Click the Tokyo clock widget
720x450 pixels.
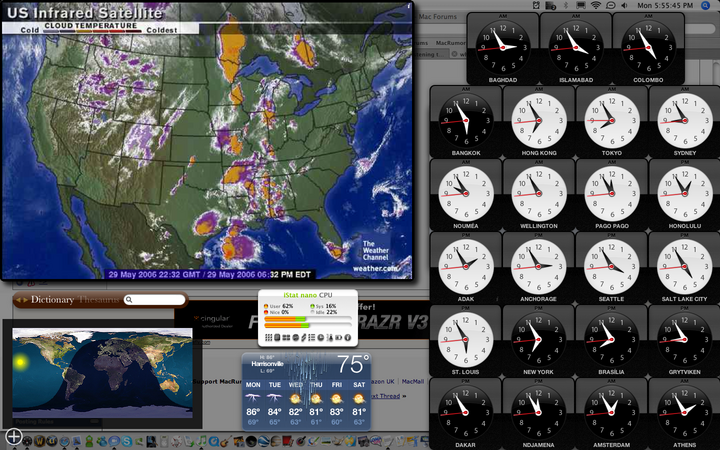[x=612, y=122]
